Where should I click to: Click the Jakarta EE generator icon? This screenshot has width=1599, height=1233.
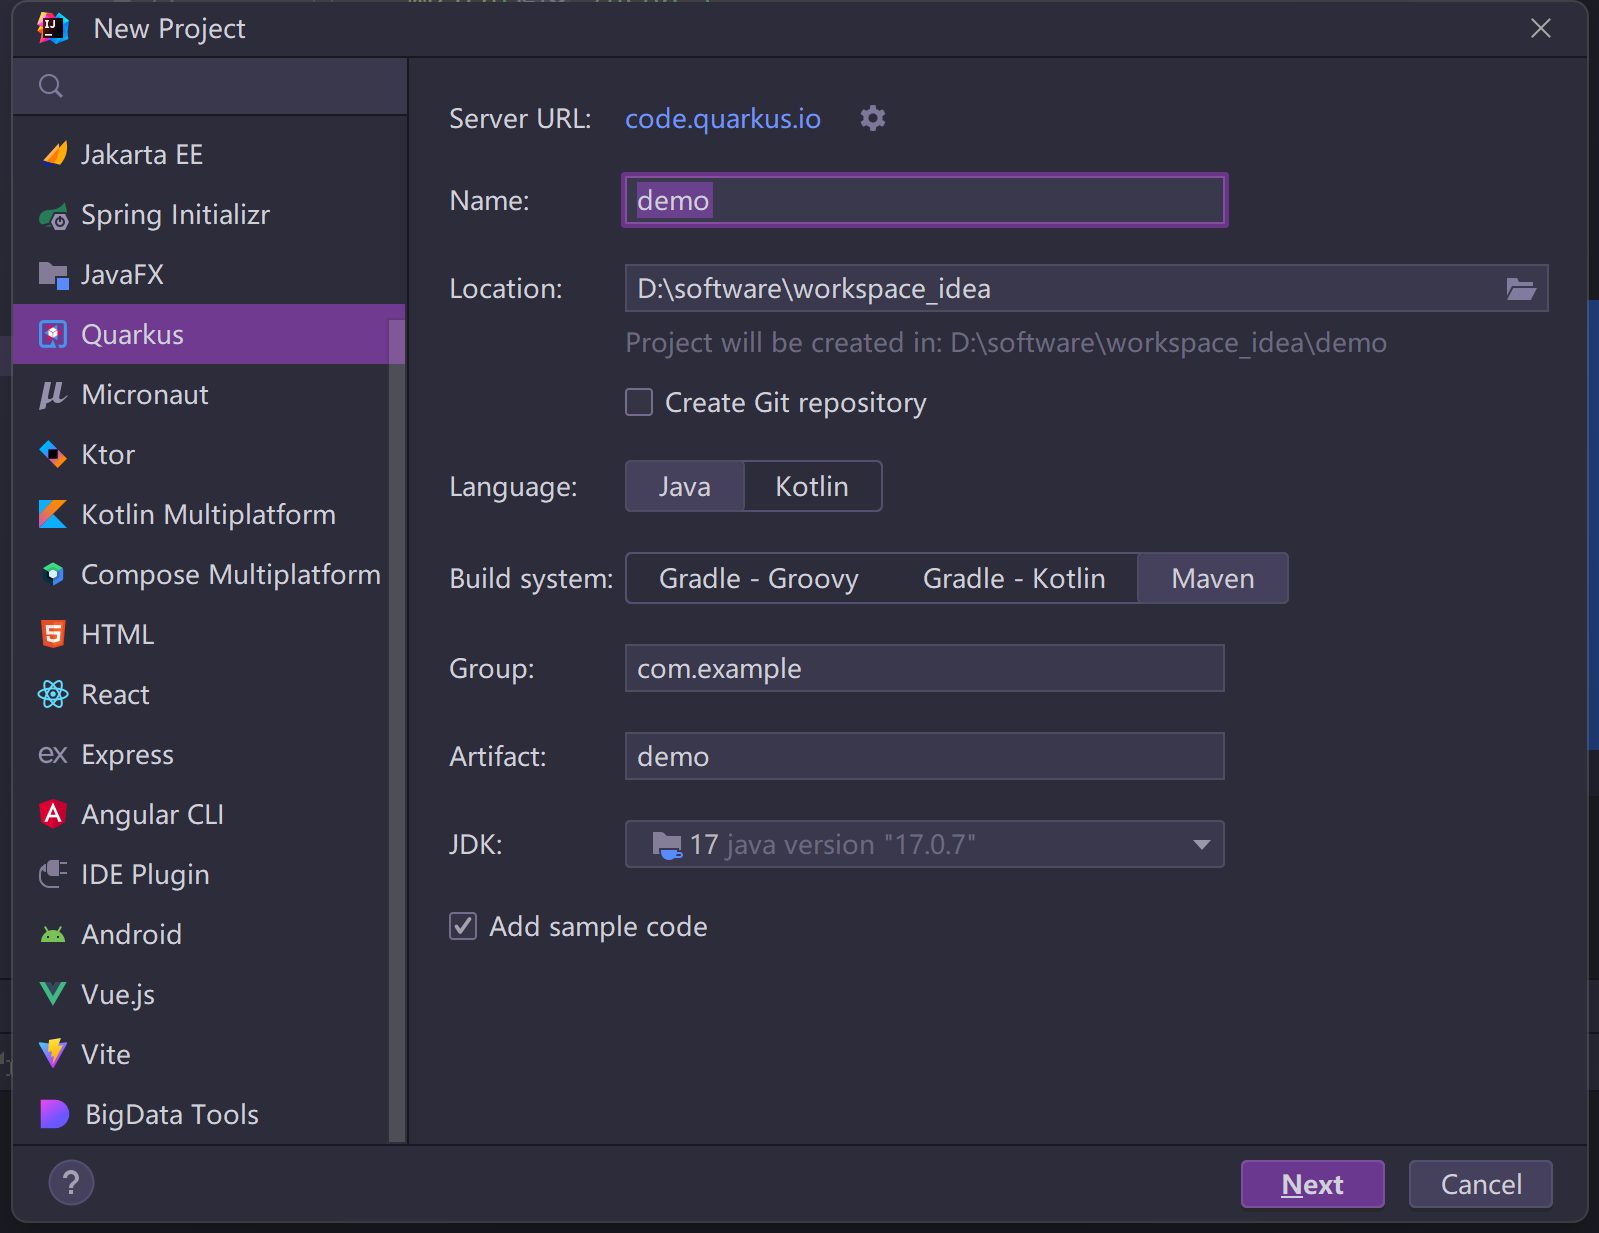[x=54, y=154]
